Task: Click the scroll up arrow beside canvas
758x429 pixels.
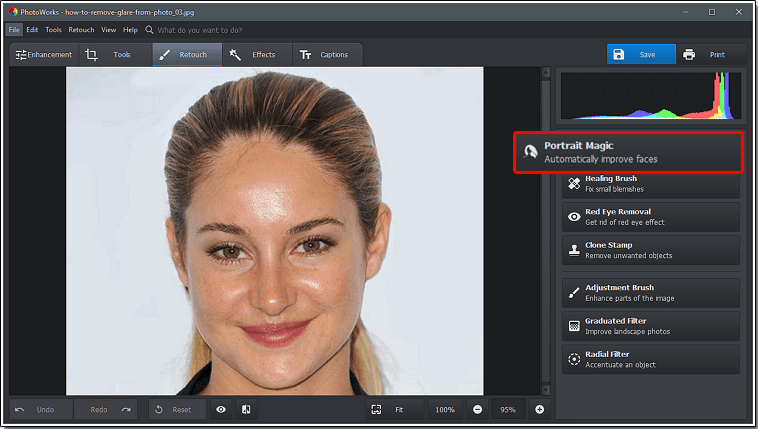Action: pyautogui.click(x=546, y=73)
